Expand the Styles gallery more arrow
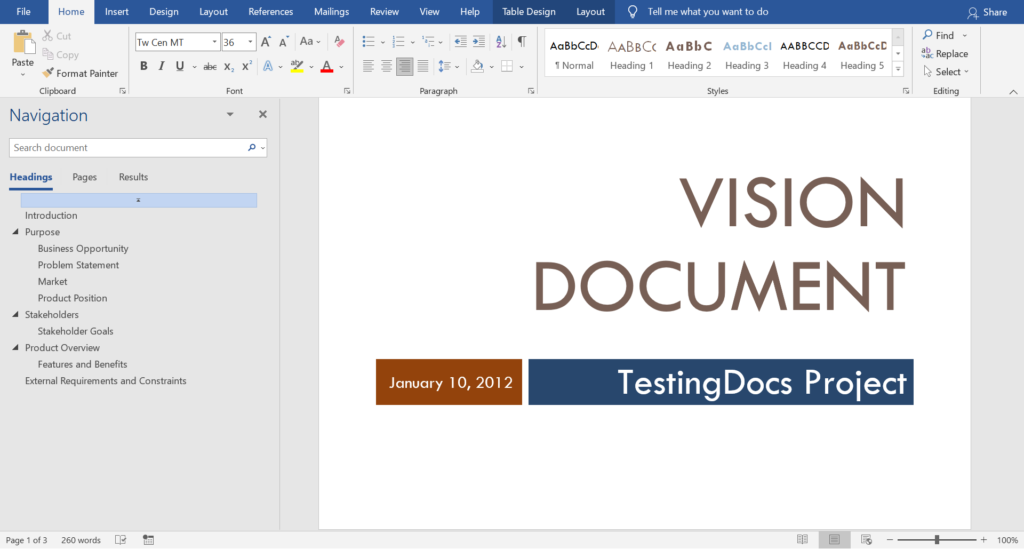Screen dimensions: 1024x549 coord(898,69)
